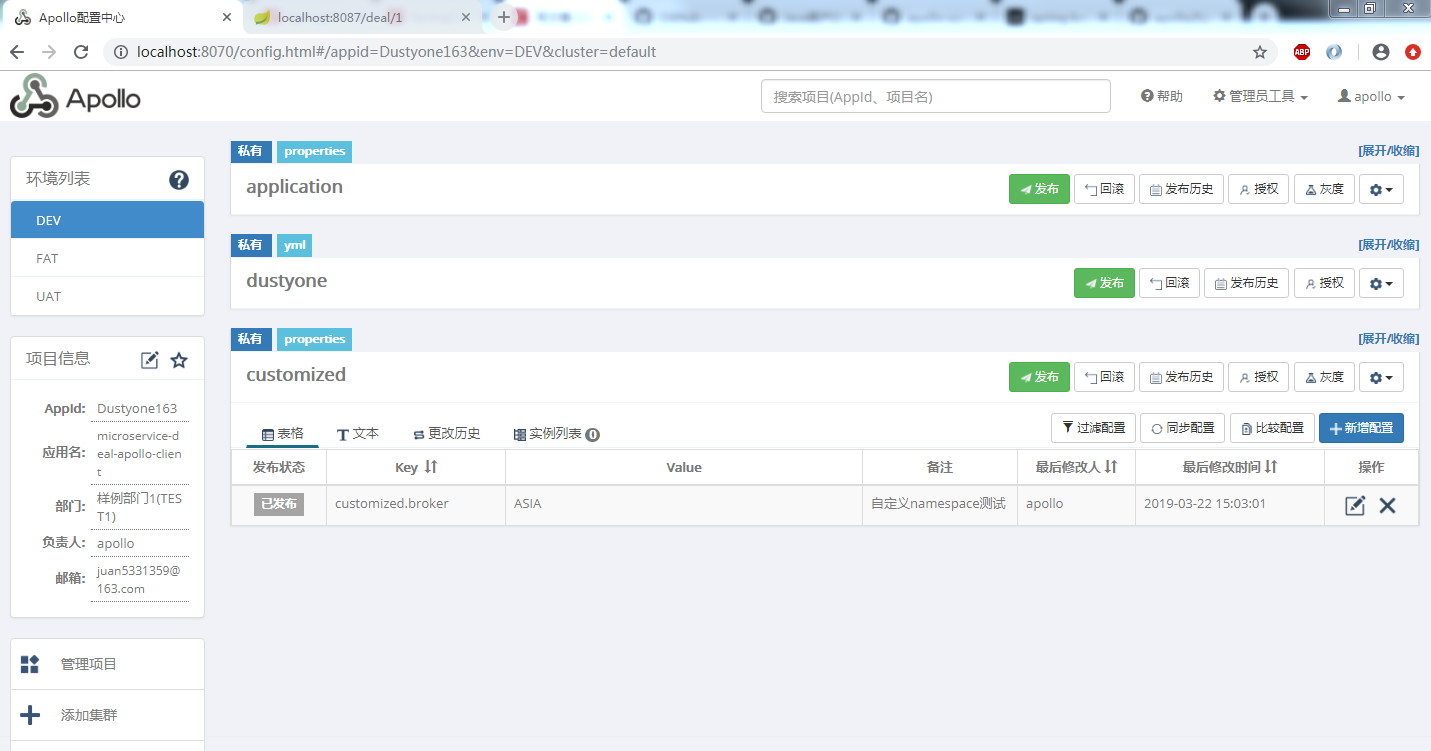Reload the browser page
The height and width of the screenshot is (751, 1431).
coord(81,52)
